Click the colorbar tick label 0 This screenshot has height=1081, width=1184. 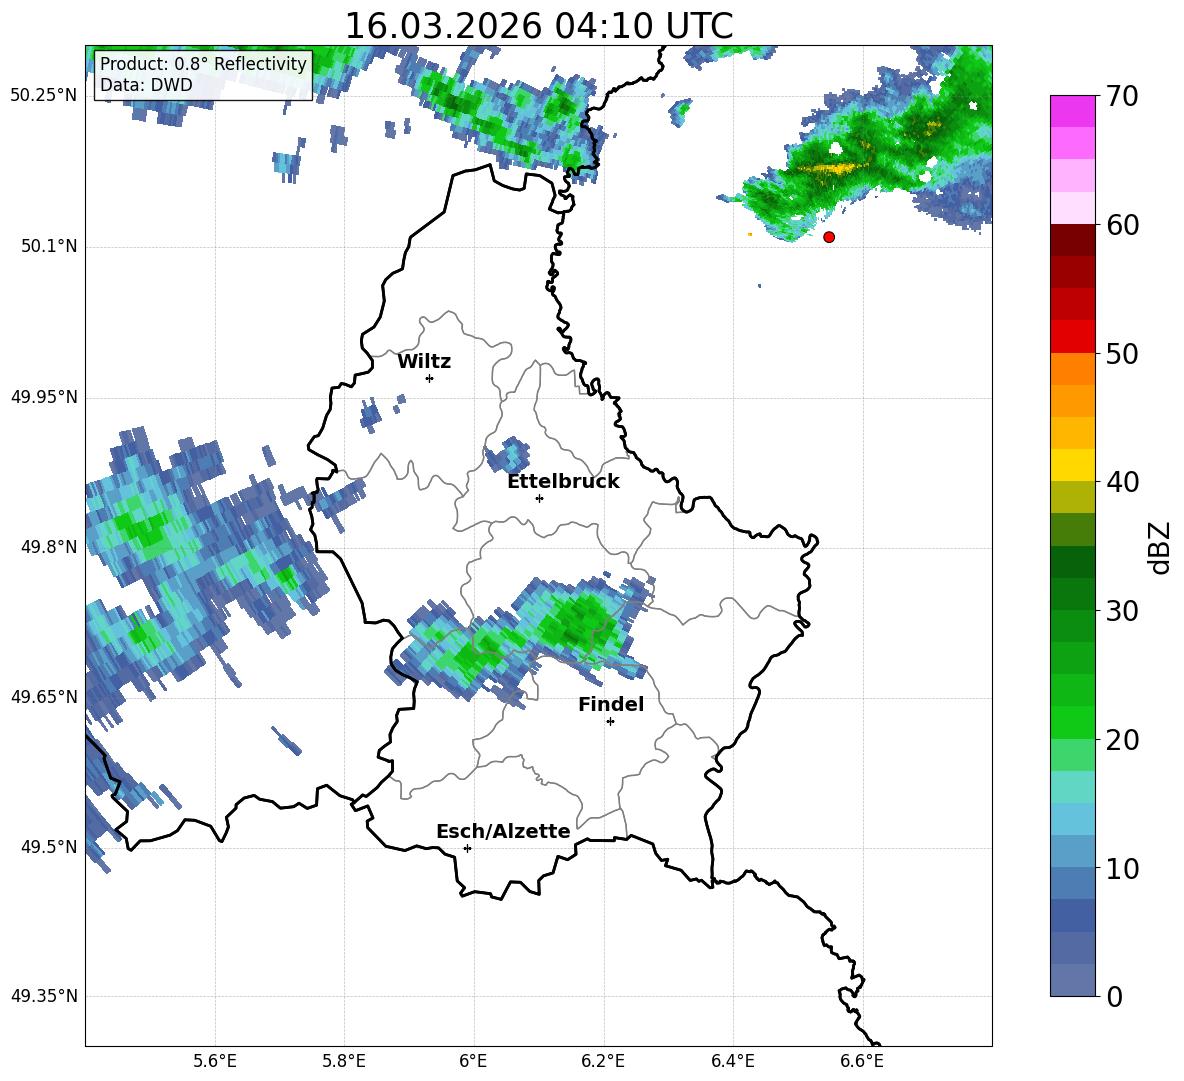click(1114, 997)
